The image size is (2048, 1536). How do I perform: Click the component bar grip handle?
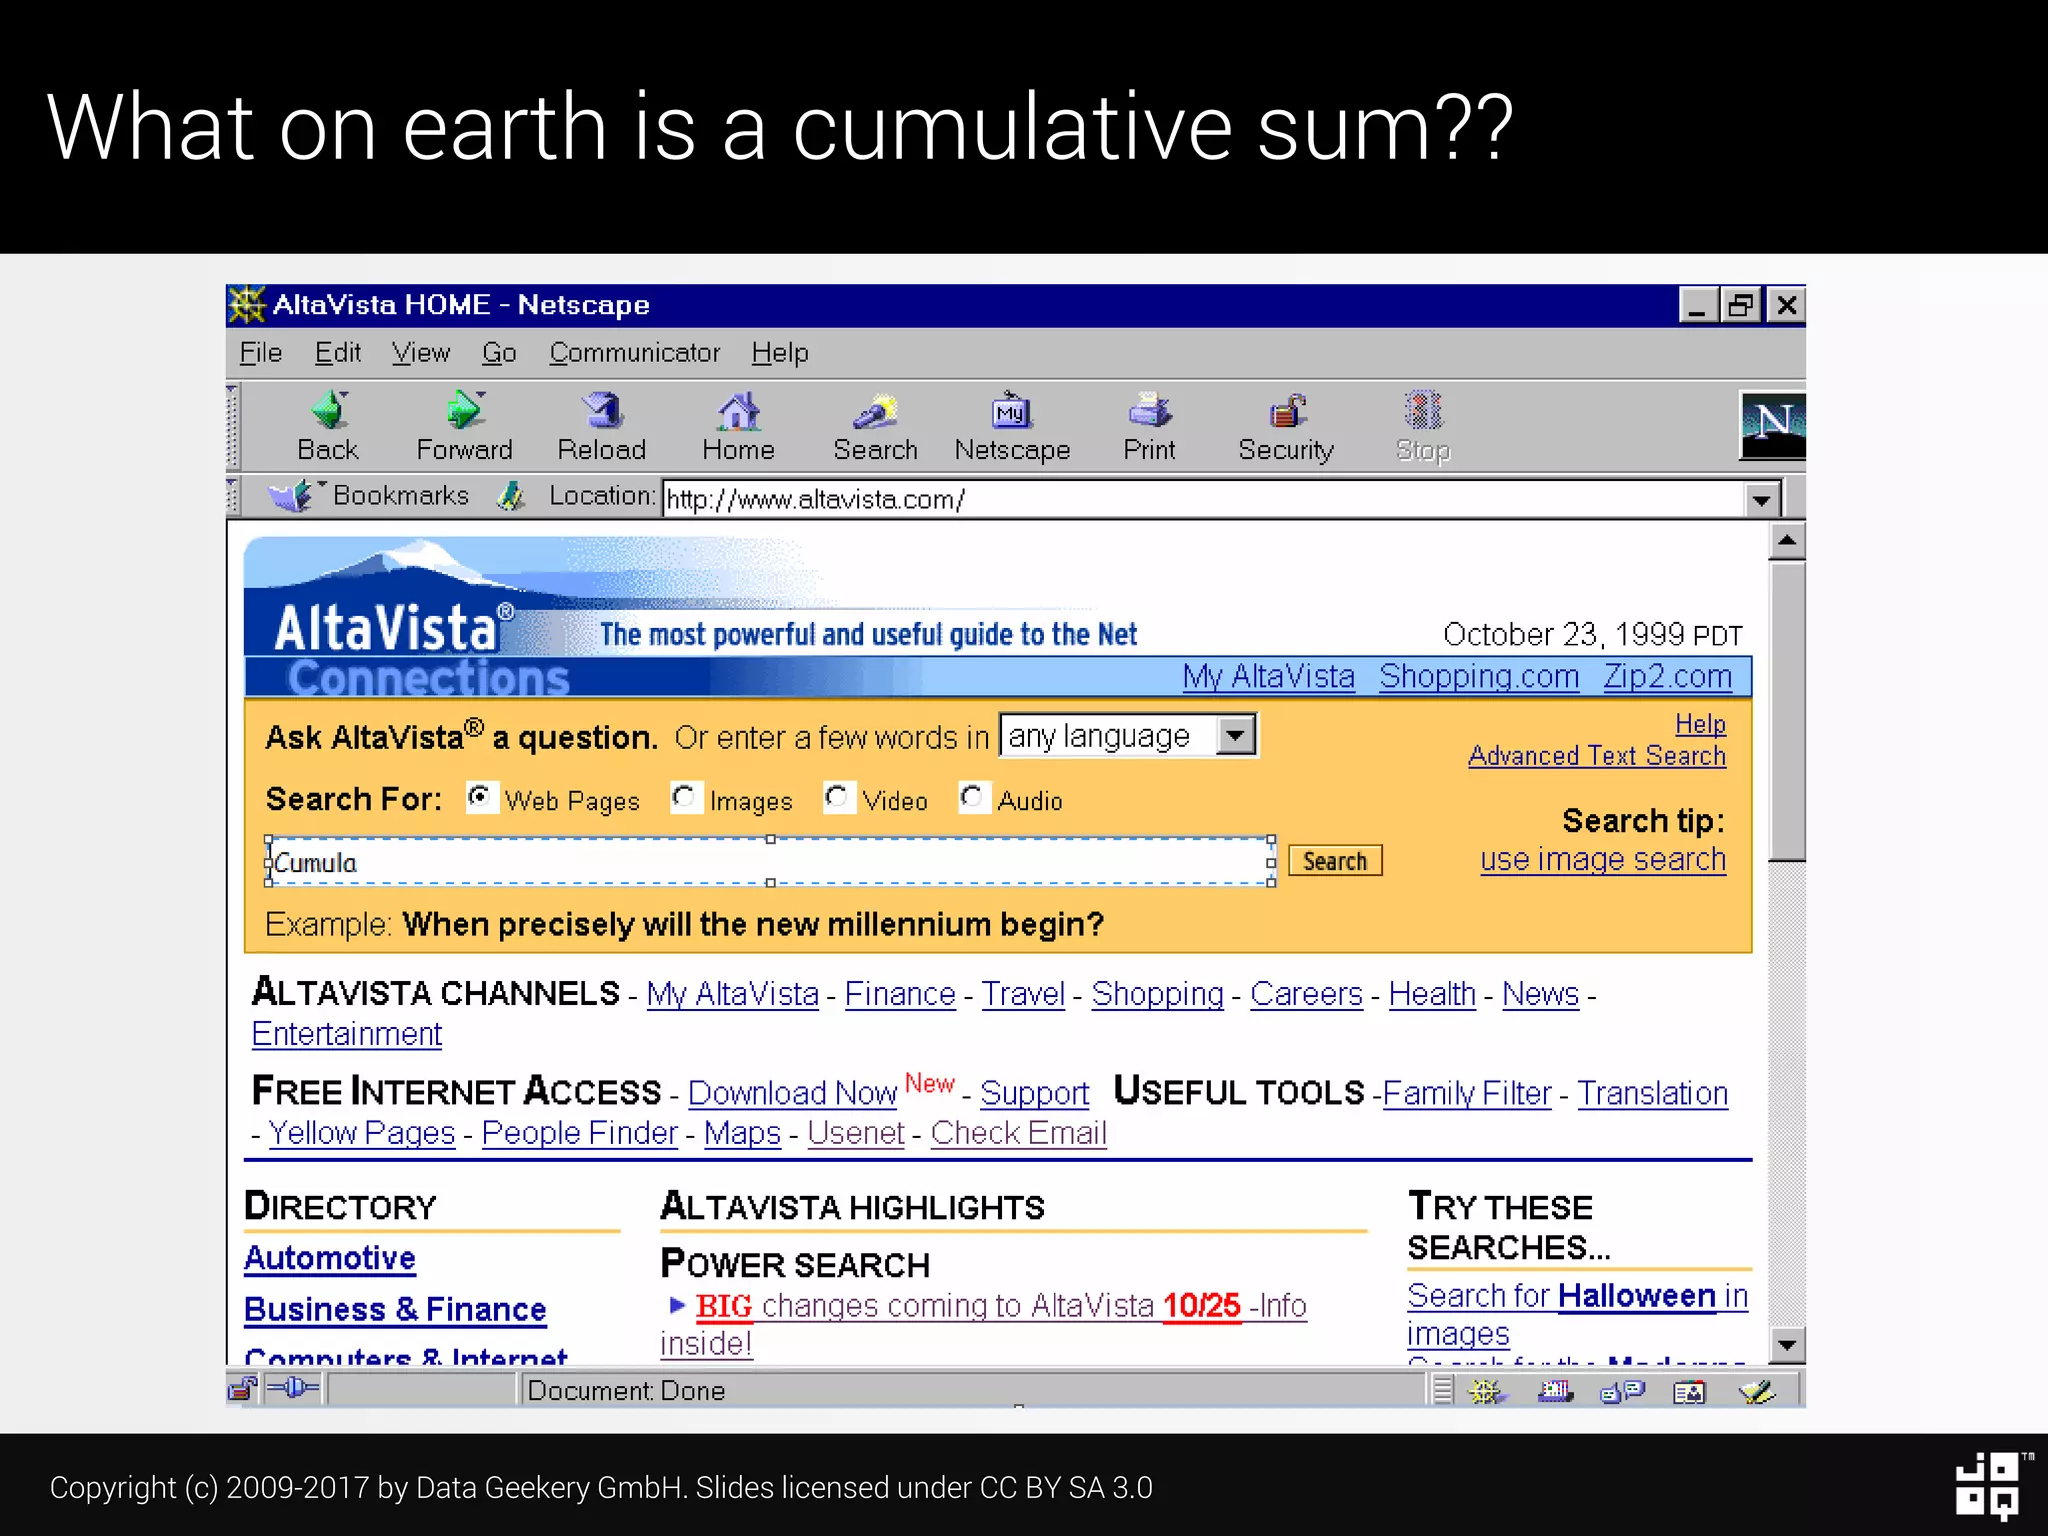(1442, 1390)
